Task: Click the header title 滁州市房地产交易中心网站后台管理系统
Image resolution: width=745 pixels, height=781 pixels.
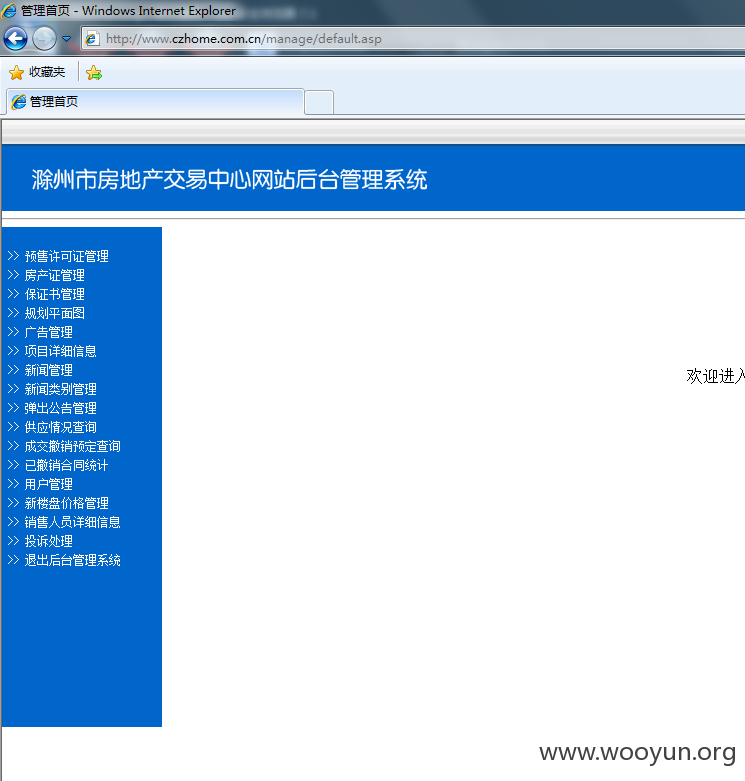Action: coord(229,179)
